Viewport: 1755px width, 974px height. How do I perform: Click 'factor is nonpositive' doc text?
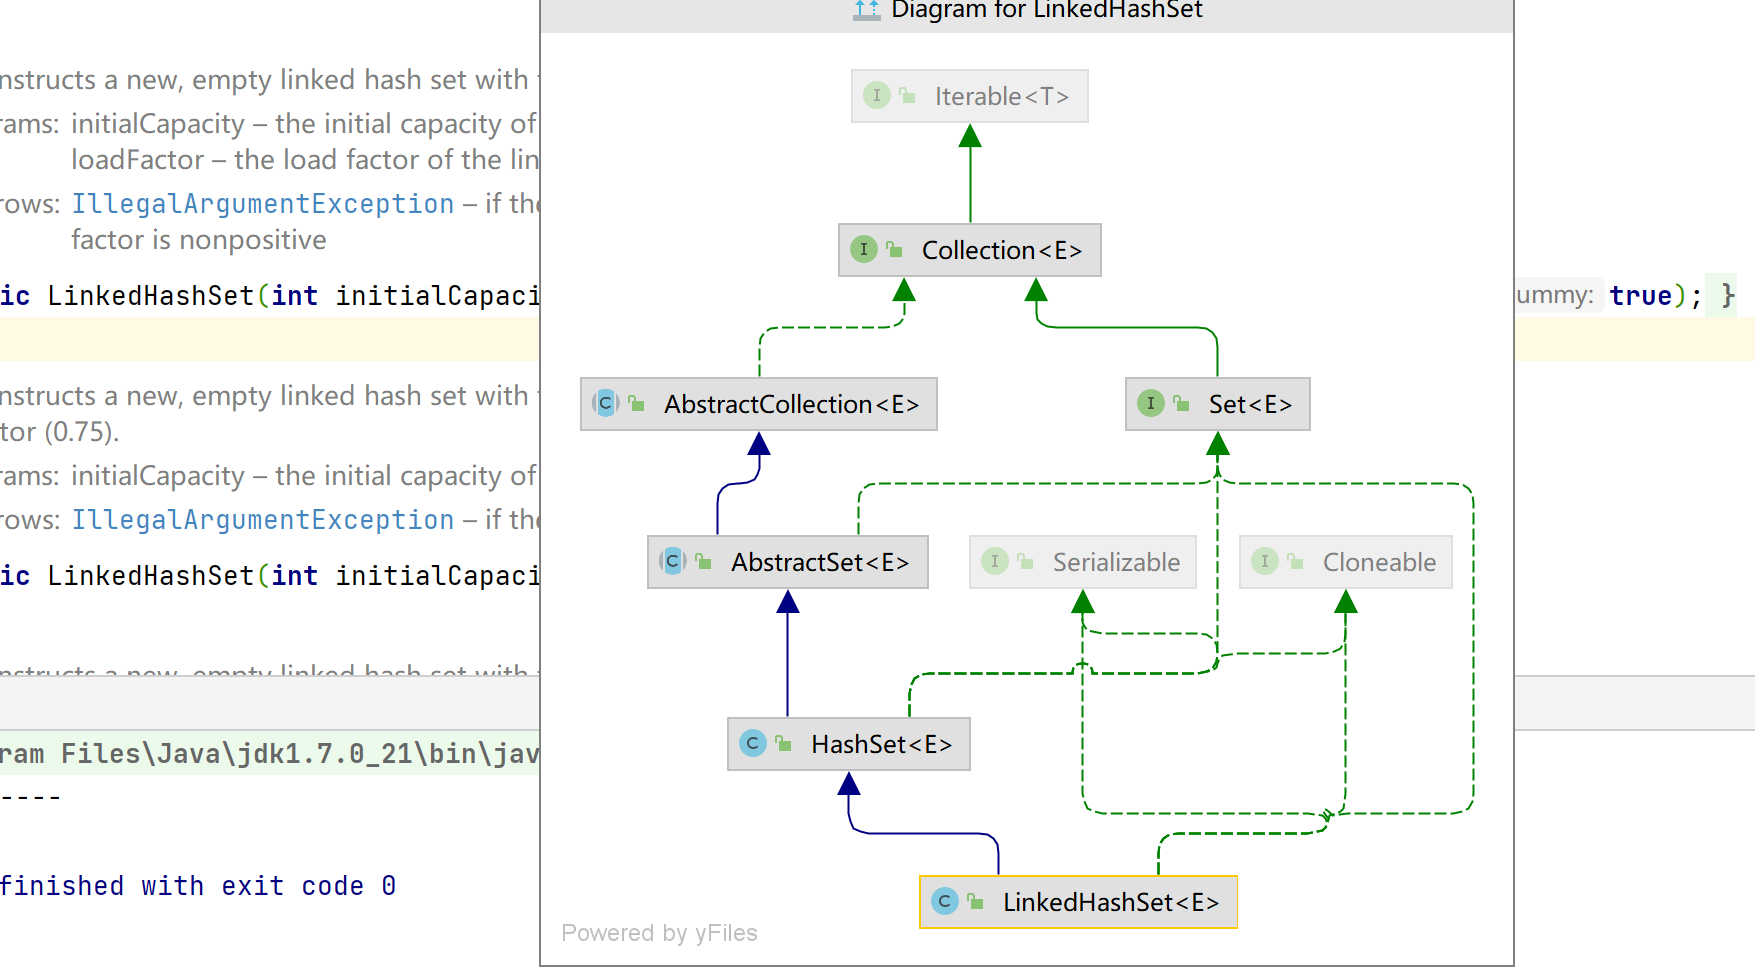pos(199,240)
